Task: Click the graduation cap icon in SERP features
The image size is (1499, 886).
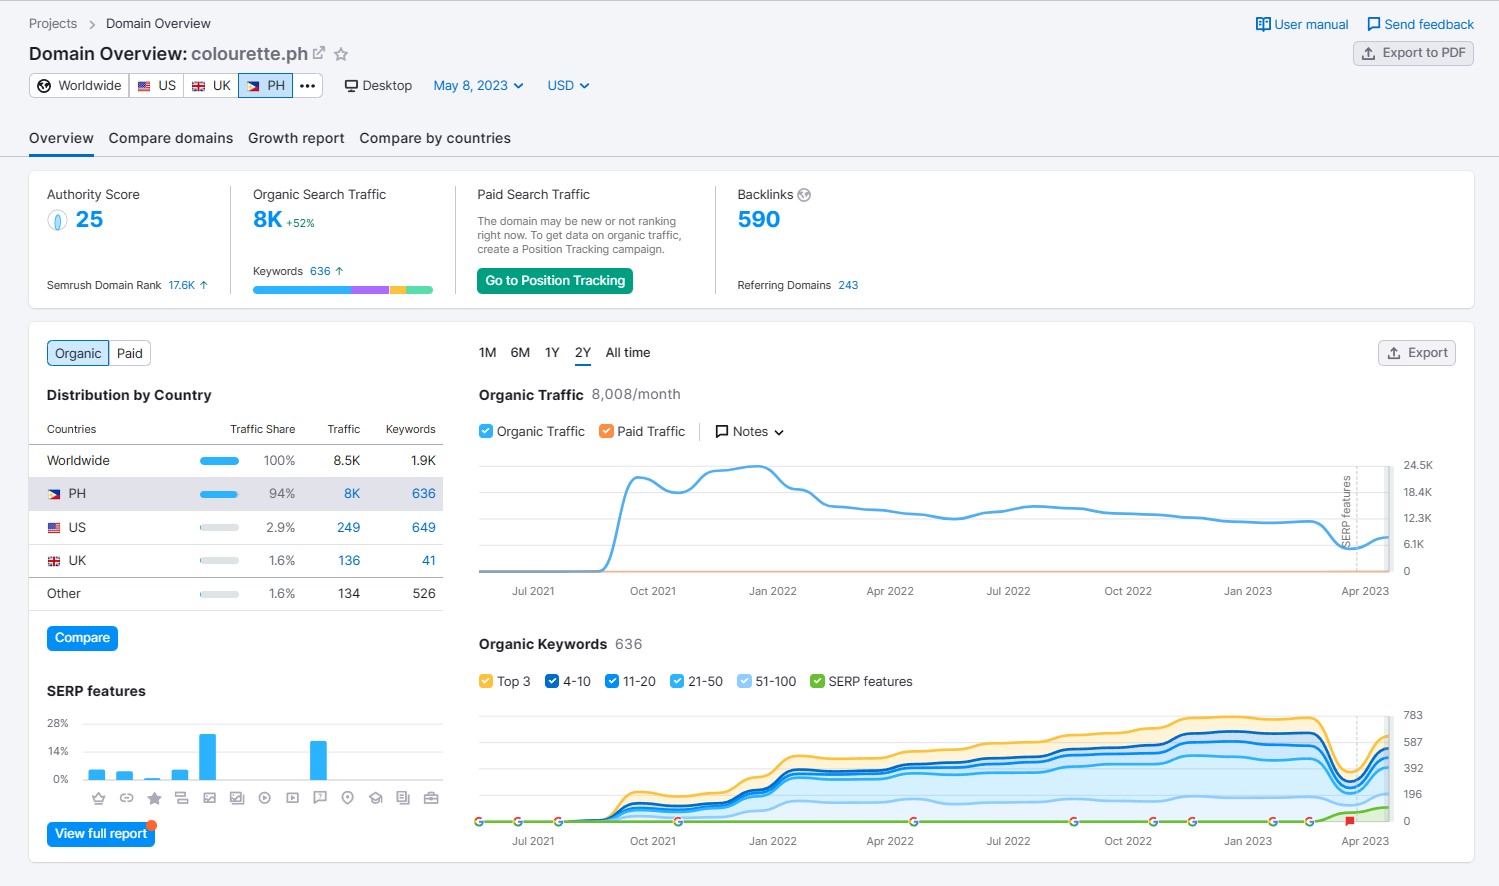Action: click(x=376, y=798)
